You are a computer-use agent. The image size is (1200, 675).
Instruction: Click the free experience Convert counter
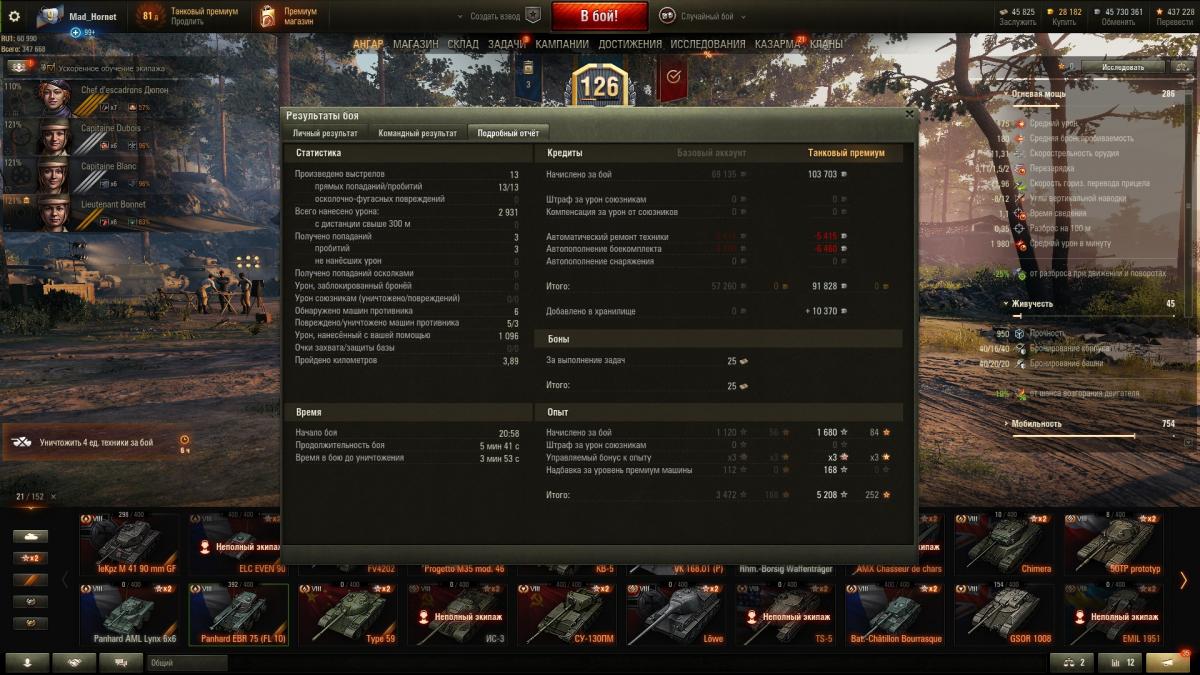(1174, 16)
